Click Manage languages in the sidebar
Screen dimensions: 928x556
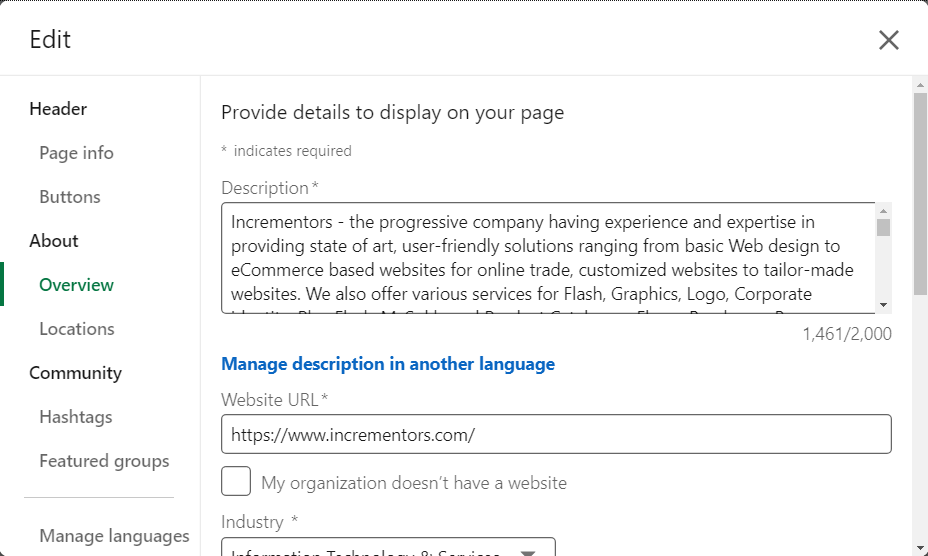coord(114,536)
